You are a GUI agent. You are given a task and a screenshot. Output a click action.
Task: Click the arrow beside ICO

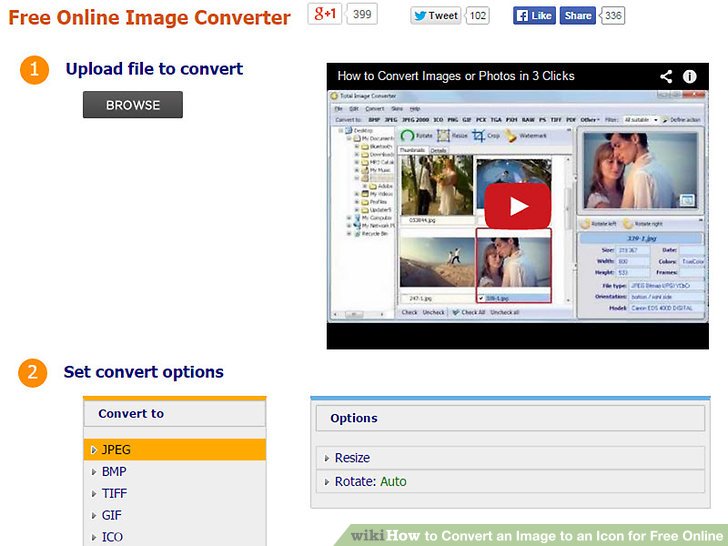point(94,537)
